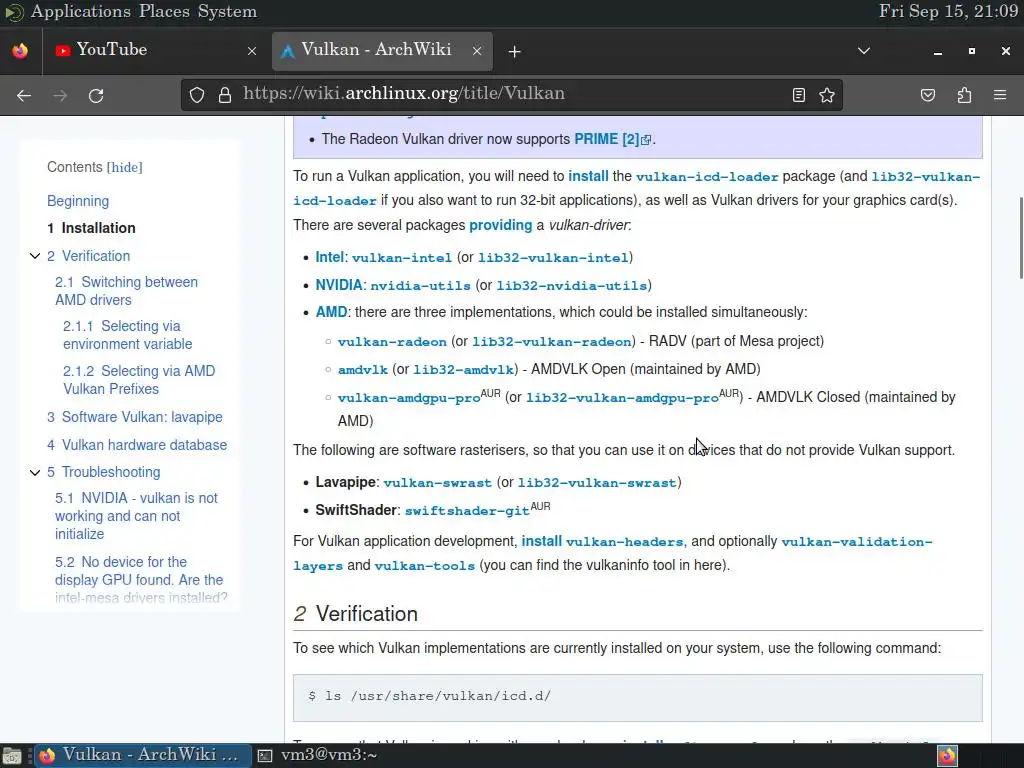
Task: Click the forward navigation arrow
Action: 60,95
